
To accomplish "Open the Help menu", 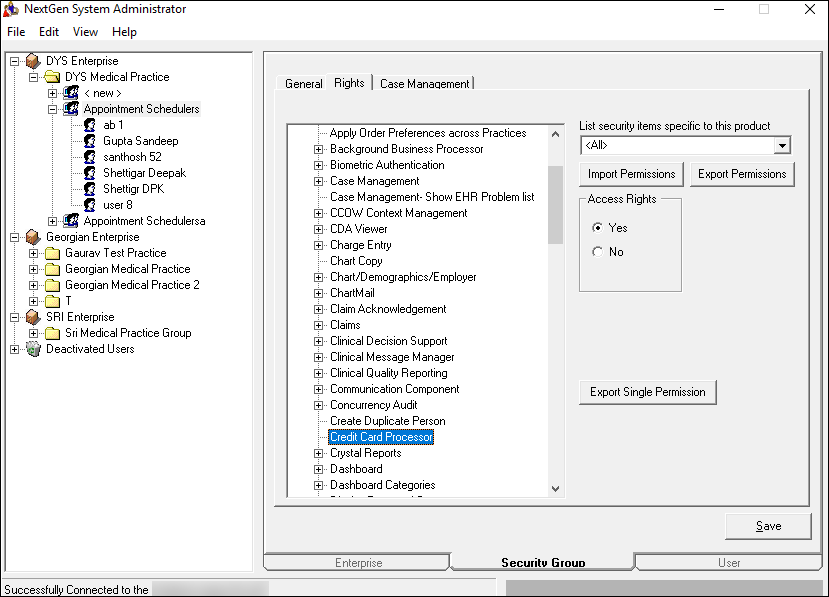I will 124,32.
